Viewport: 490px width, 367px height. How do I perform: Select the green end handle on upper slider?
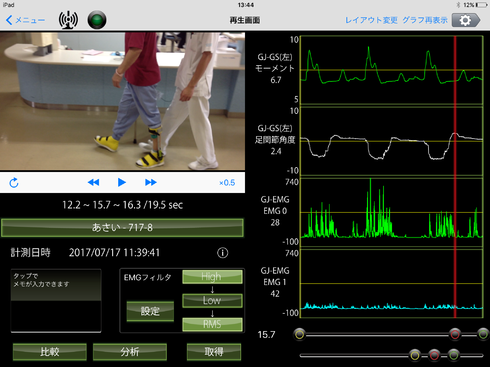coord(483,334)
